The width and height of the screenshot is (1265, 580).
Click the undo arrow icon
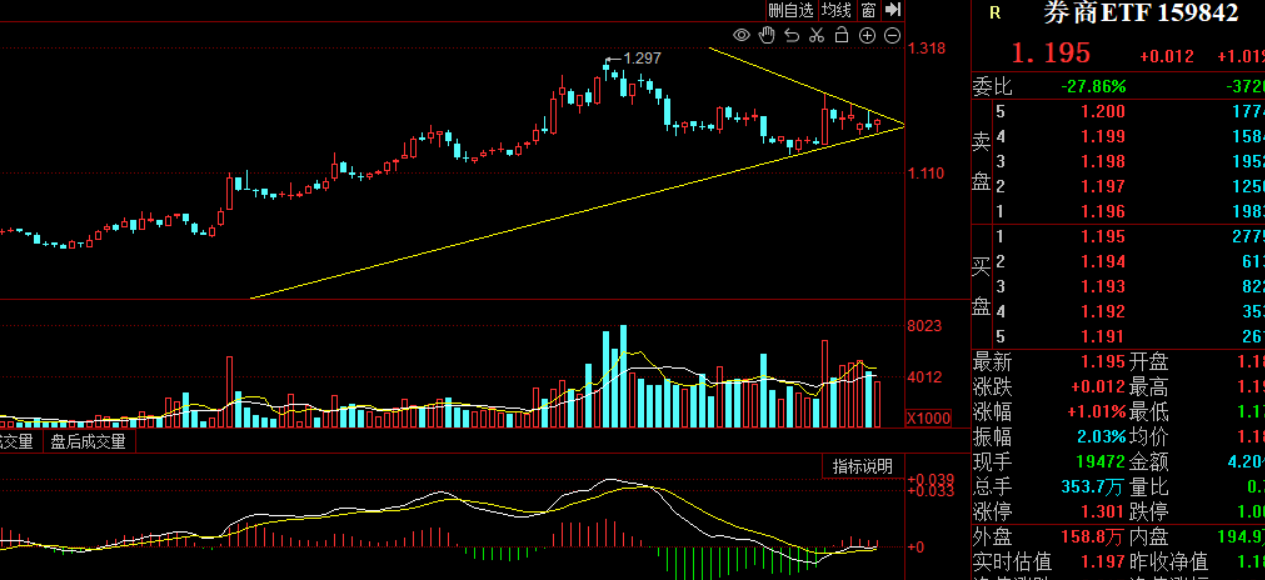(x=792, y=36)
